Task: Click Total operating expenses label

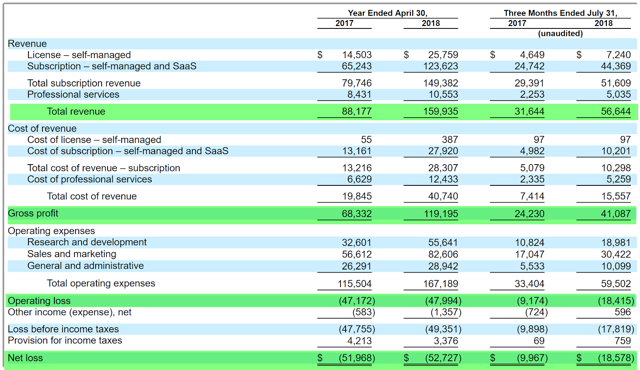Action: pos(101,284)
